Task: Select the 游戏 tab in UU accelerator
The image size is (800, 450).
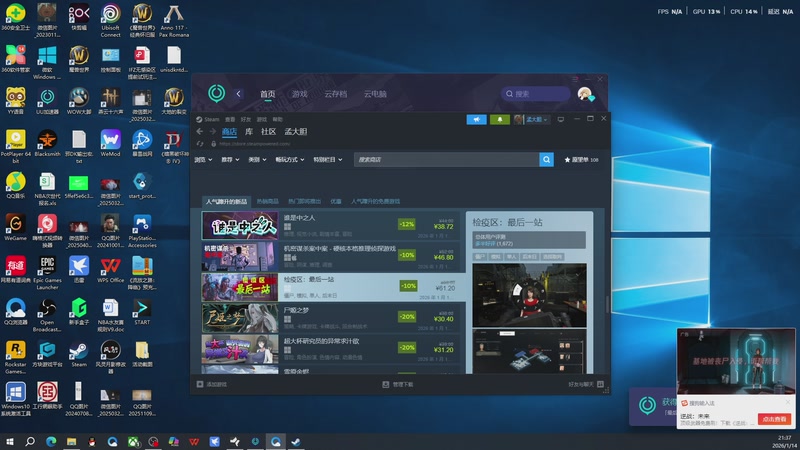Action: coord(299,94)
